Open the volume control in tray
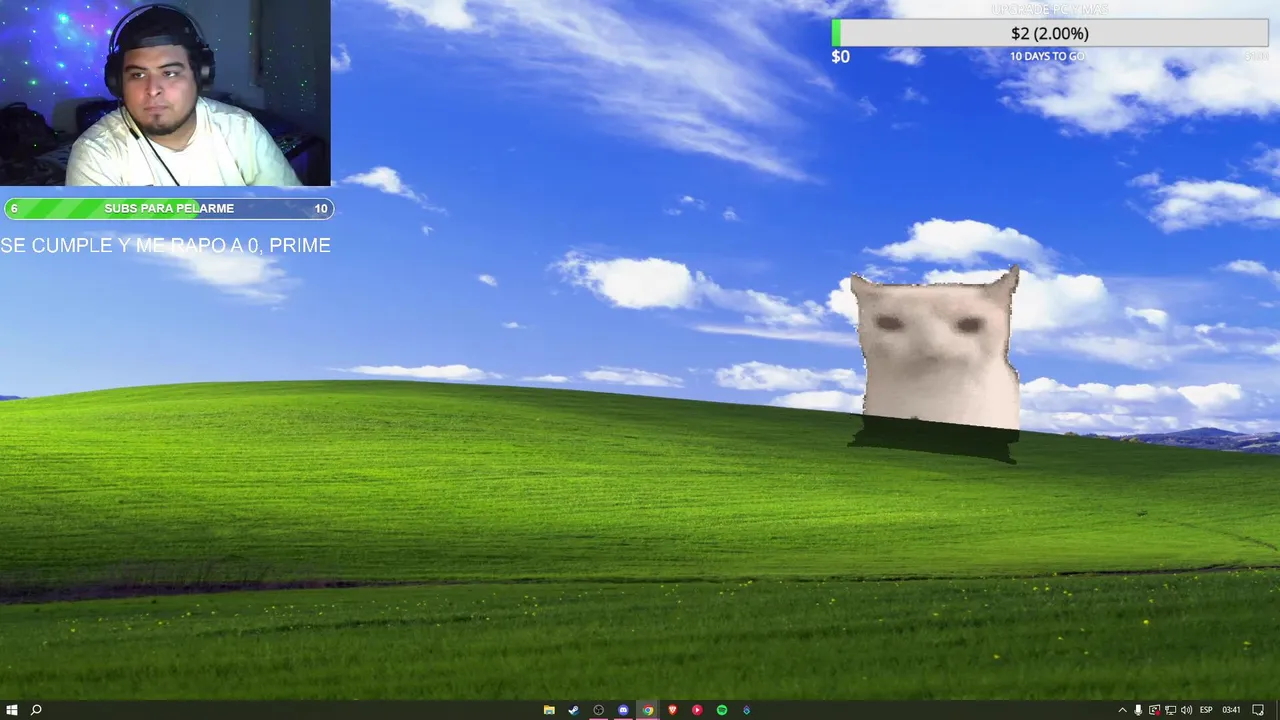This screenshot has width=1280, height=720. tap(1186, 710)
